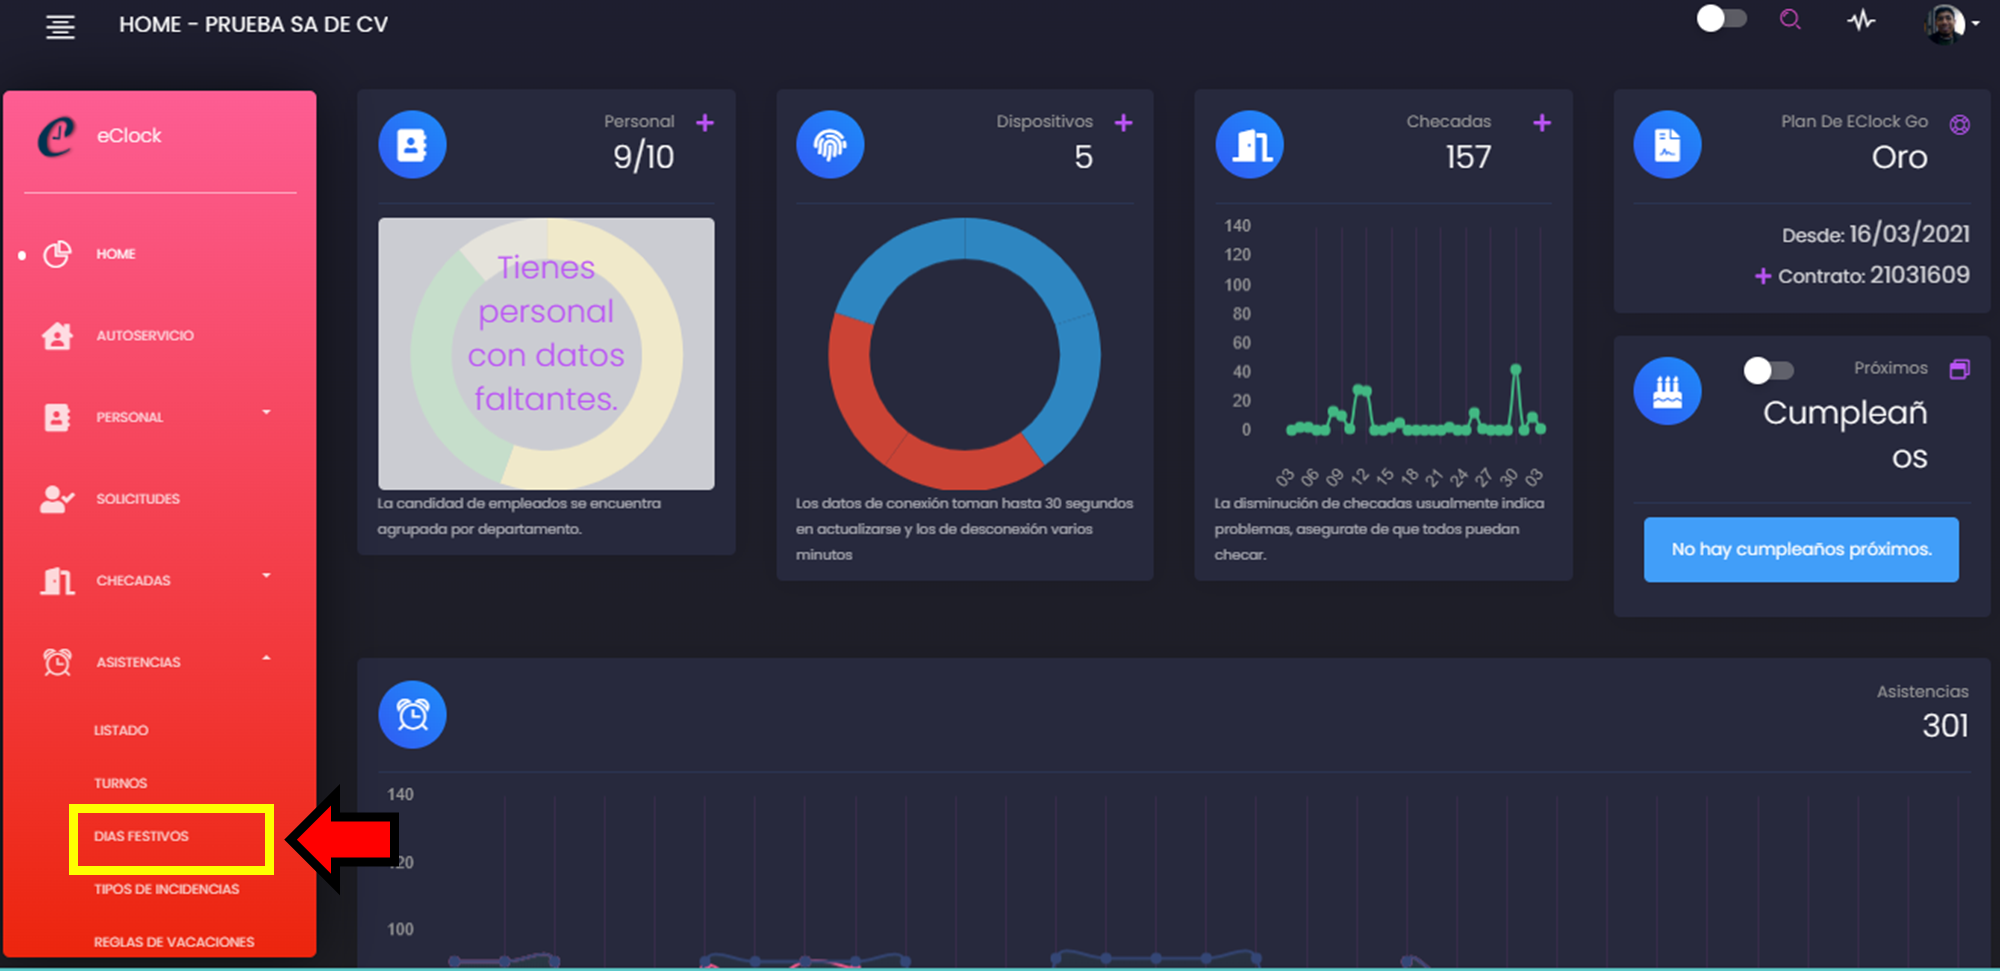Click the Checadas door icon
Image resolution: width=2000 pixels, height=971 pixels.
[x=1249, y=145]
